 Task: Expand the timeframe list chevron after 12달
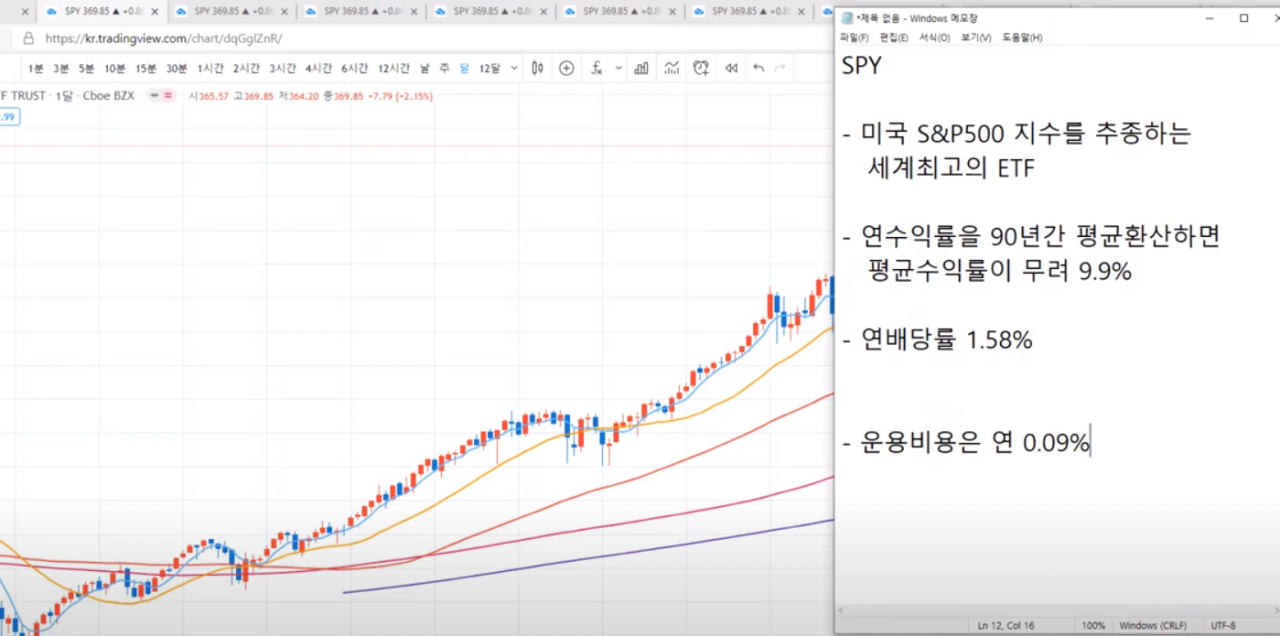tap(514, 68)
